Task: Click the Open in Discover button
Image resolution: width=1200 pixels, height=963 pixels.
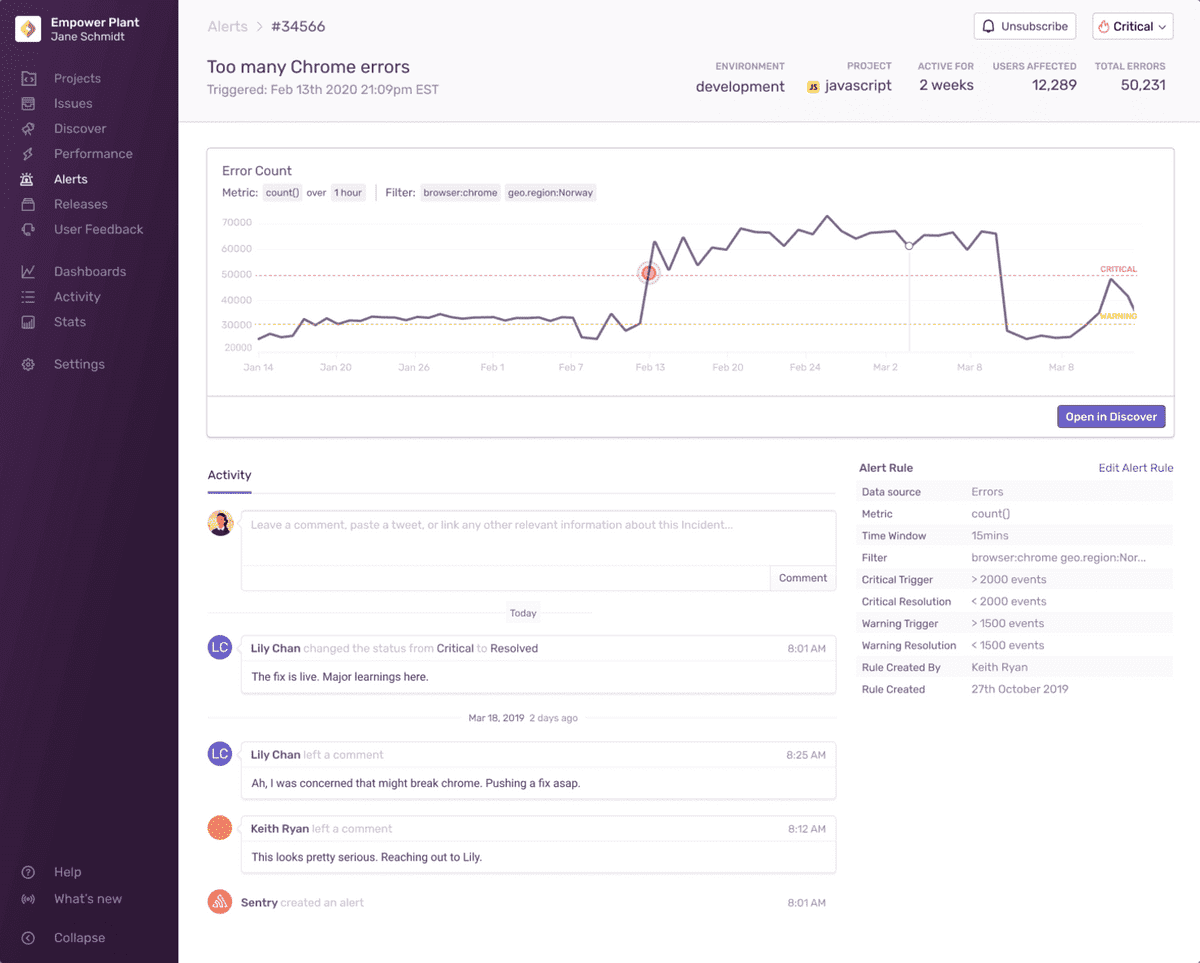Action: 1111,416
